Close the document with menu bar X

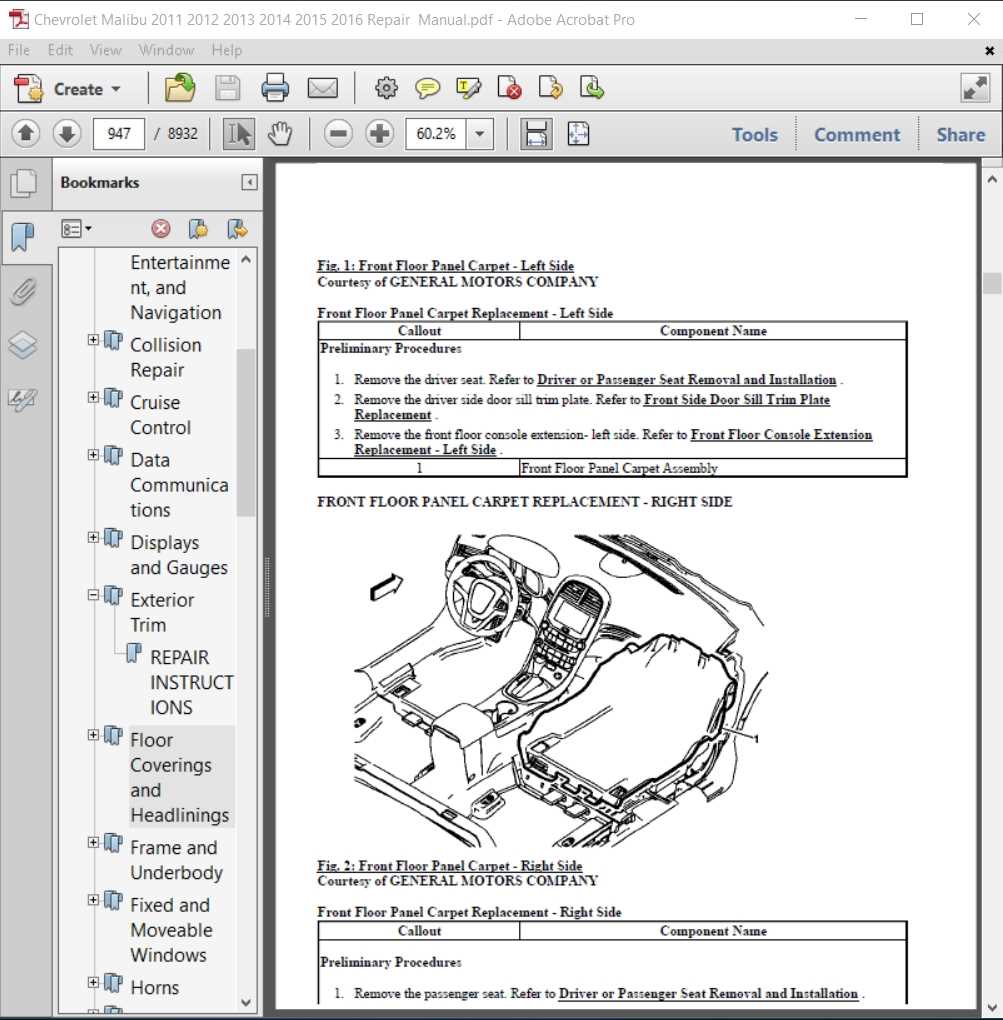pos(989,51)
